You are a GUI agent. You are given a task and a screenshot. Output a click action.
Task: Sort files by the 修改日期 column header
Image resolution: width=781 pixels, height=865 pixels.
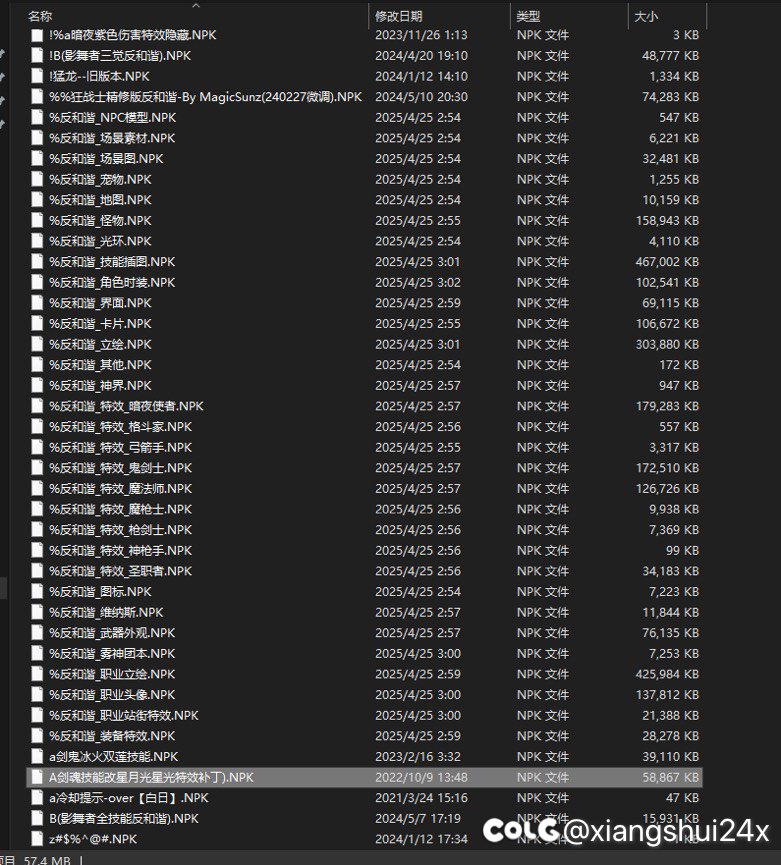coord(398,16)
